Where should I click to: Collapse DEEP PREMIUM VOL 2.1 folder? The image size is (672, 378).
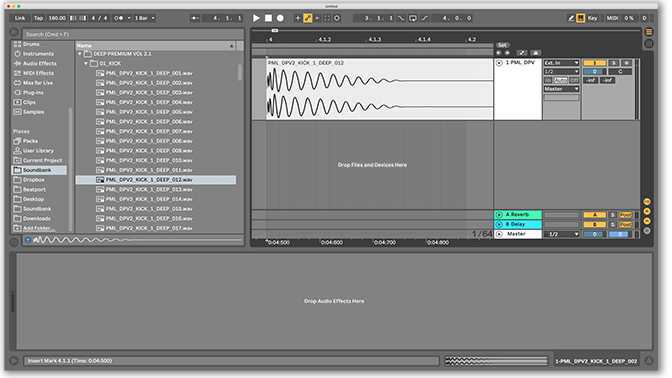click(x=80, y=54)
